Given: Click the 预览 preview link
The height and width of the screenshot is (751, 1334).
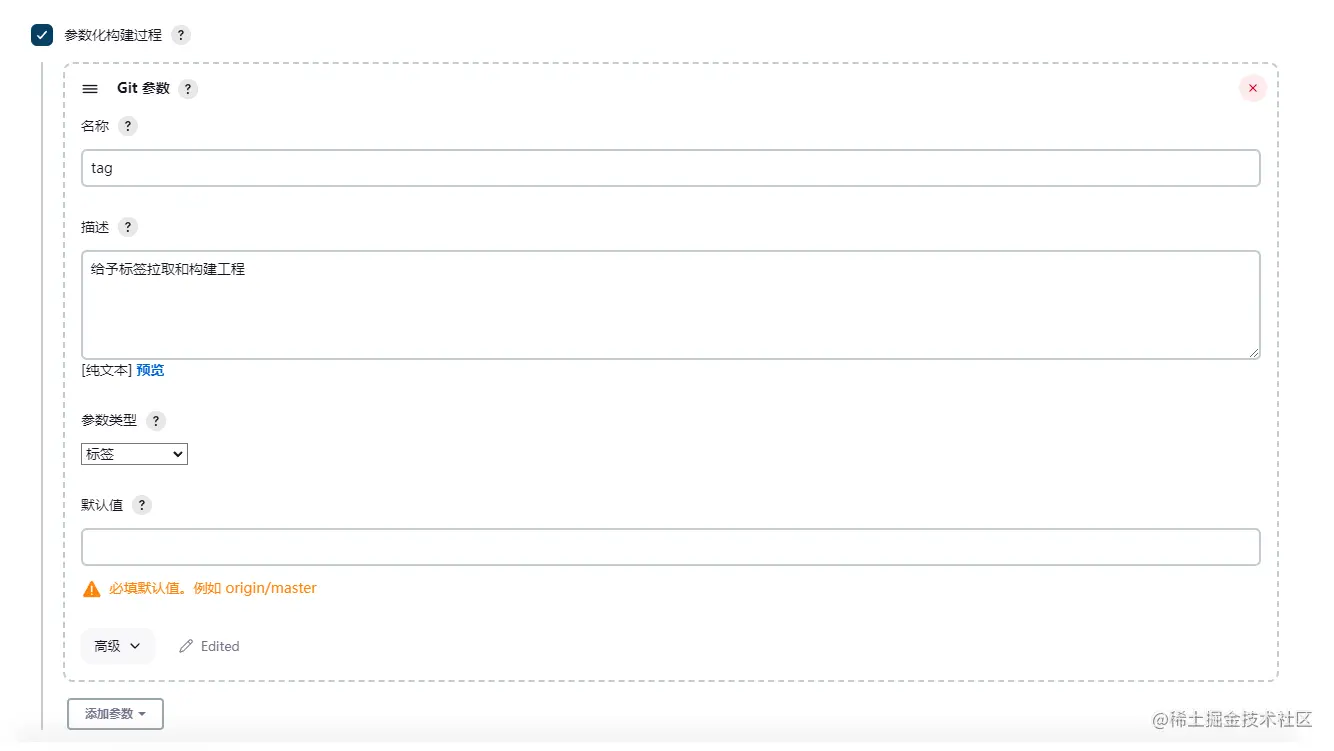Looking at the screenshot, I should coord(150,370).
